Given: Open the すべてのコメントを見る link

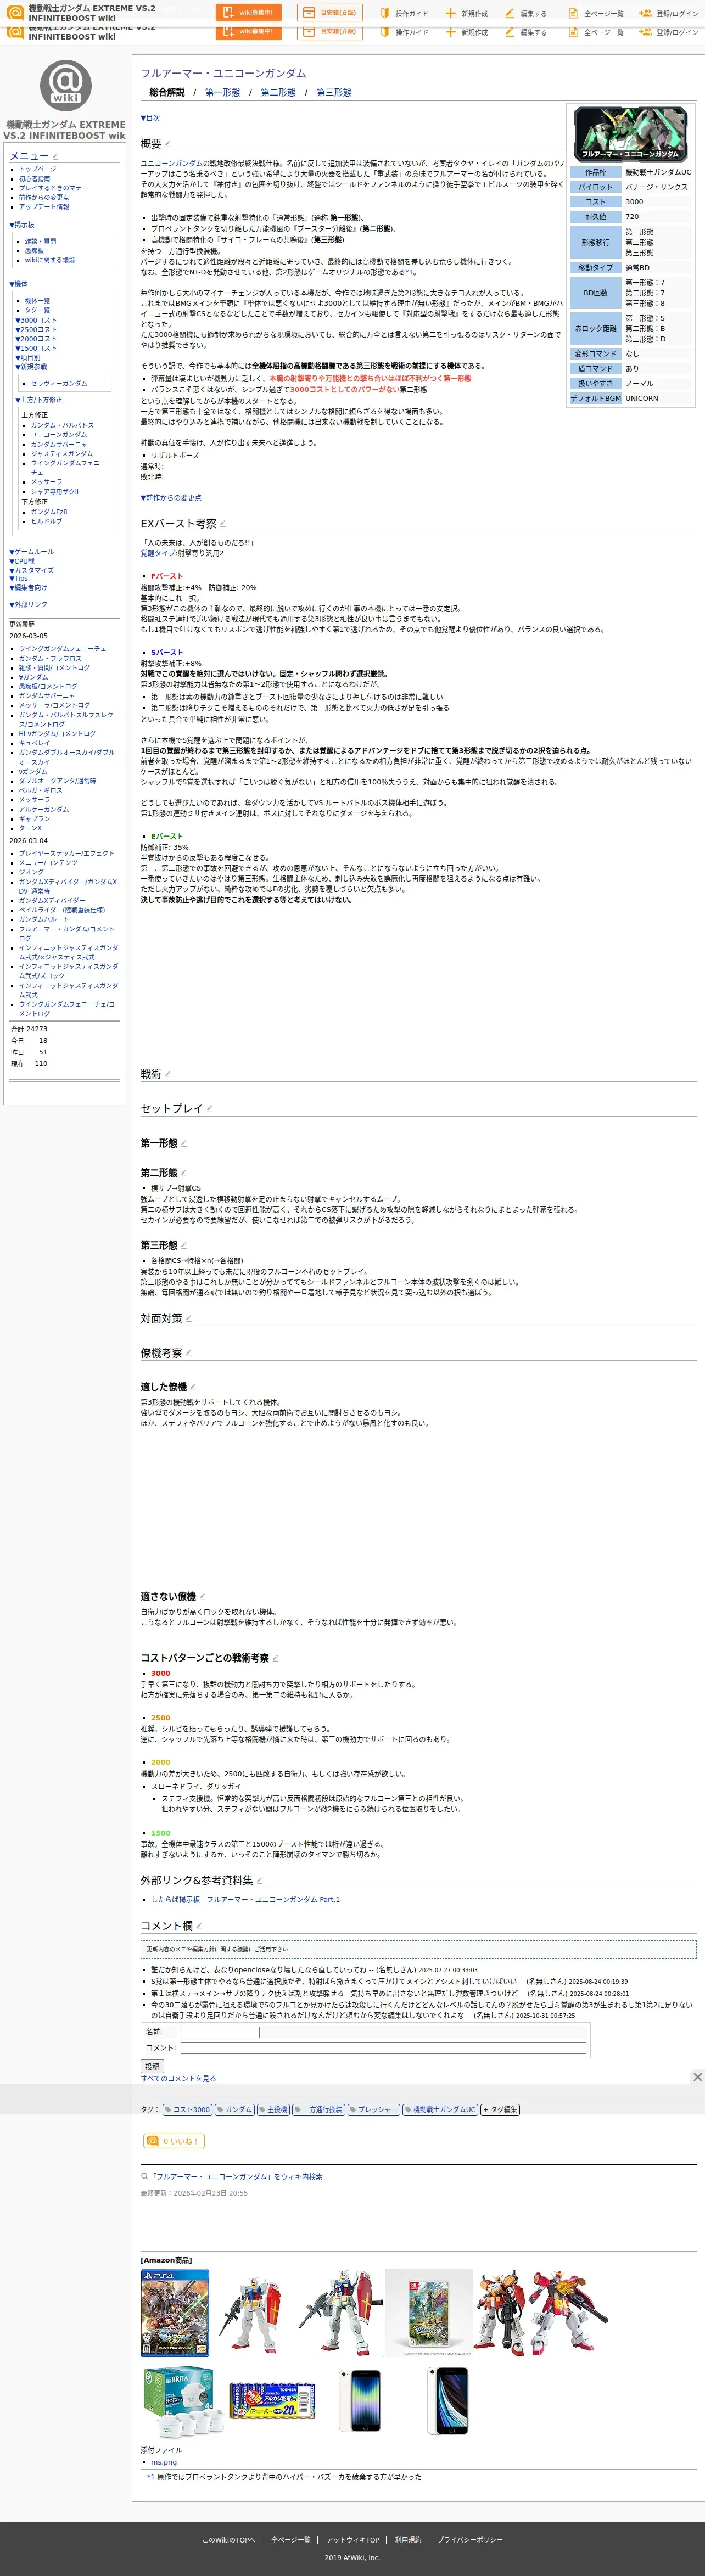Looking at the screenshot, I should pos(178,2078).
